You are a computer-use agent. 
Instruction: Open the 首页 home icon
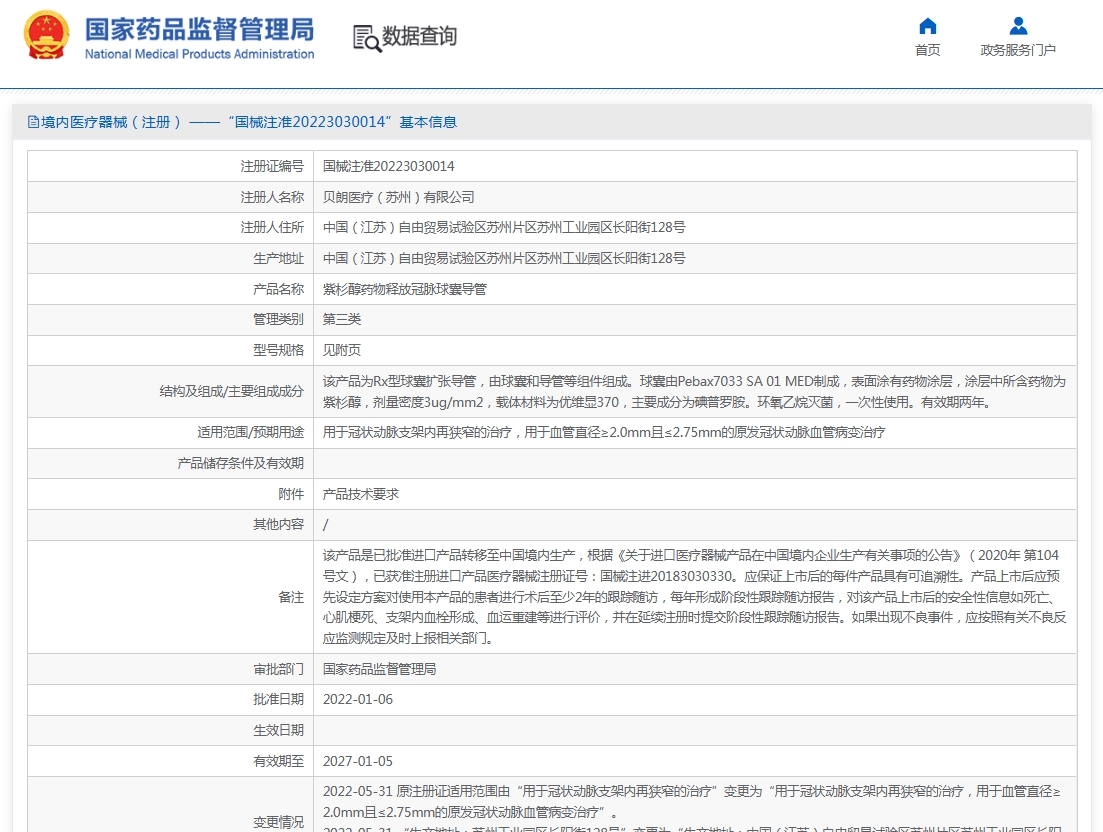point(928,26)
